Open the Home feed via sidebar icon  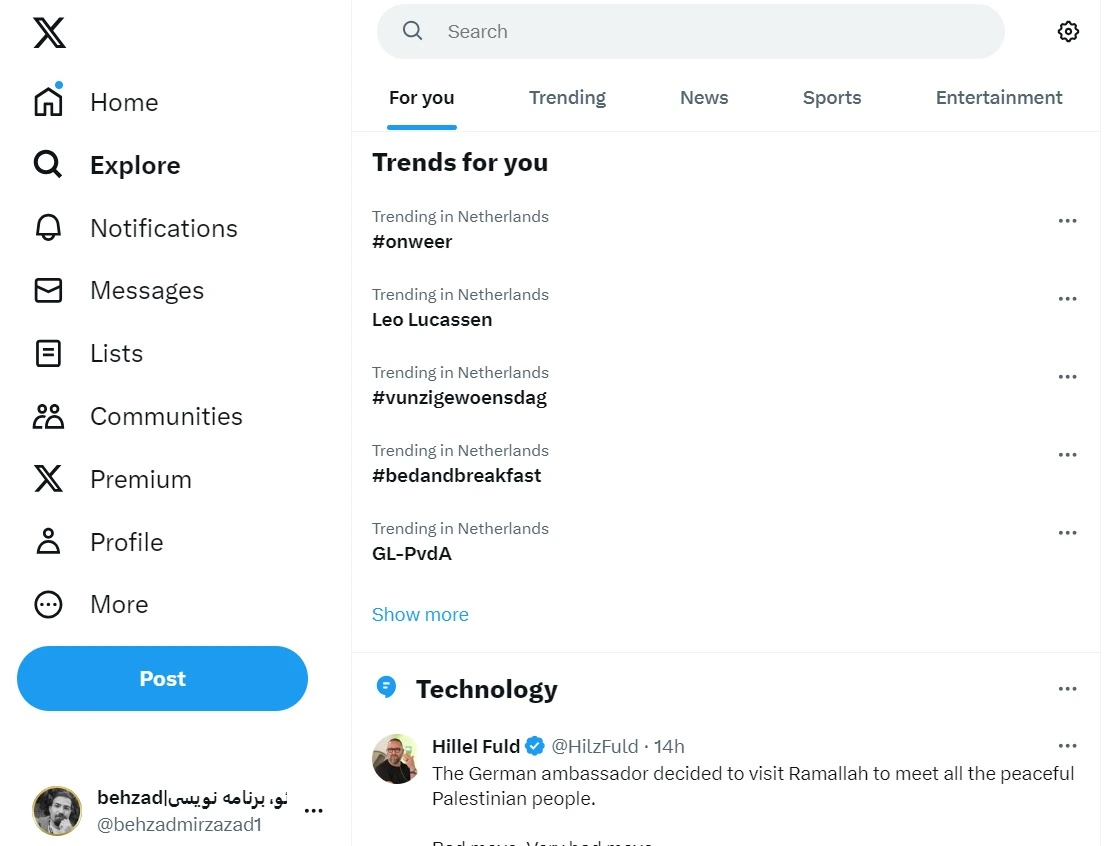(47, 101)
